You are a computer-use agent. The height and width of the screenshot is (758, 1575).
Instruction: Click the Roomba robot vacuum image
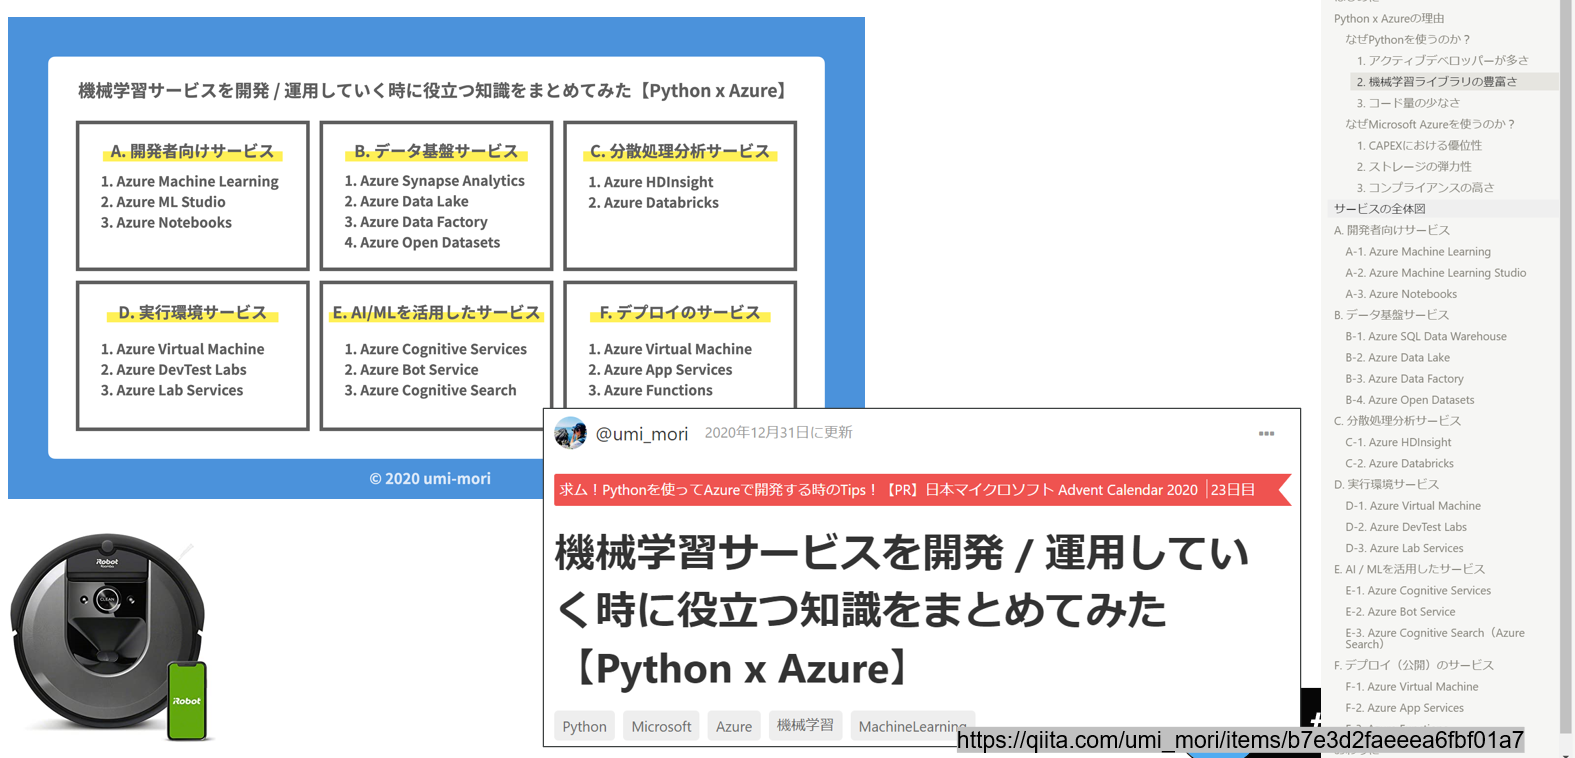pyautogui.click(x=110, y=638)
